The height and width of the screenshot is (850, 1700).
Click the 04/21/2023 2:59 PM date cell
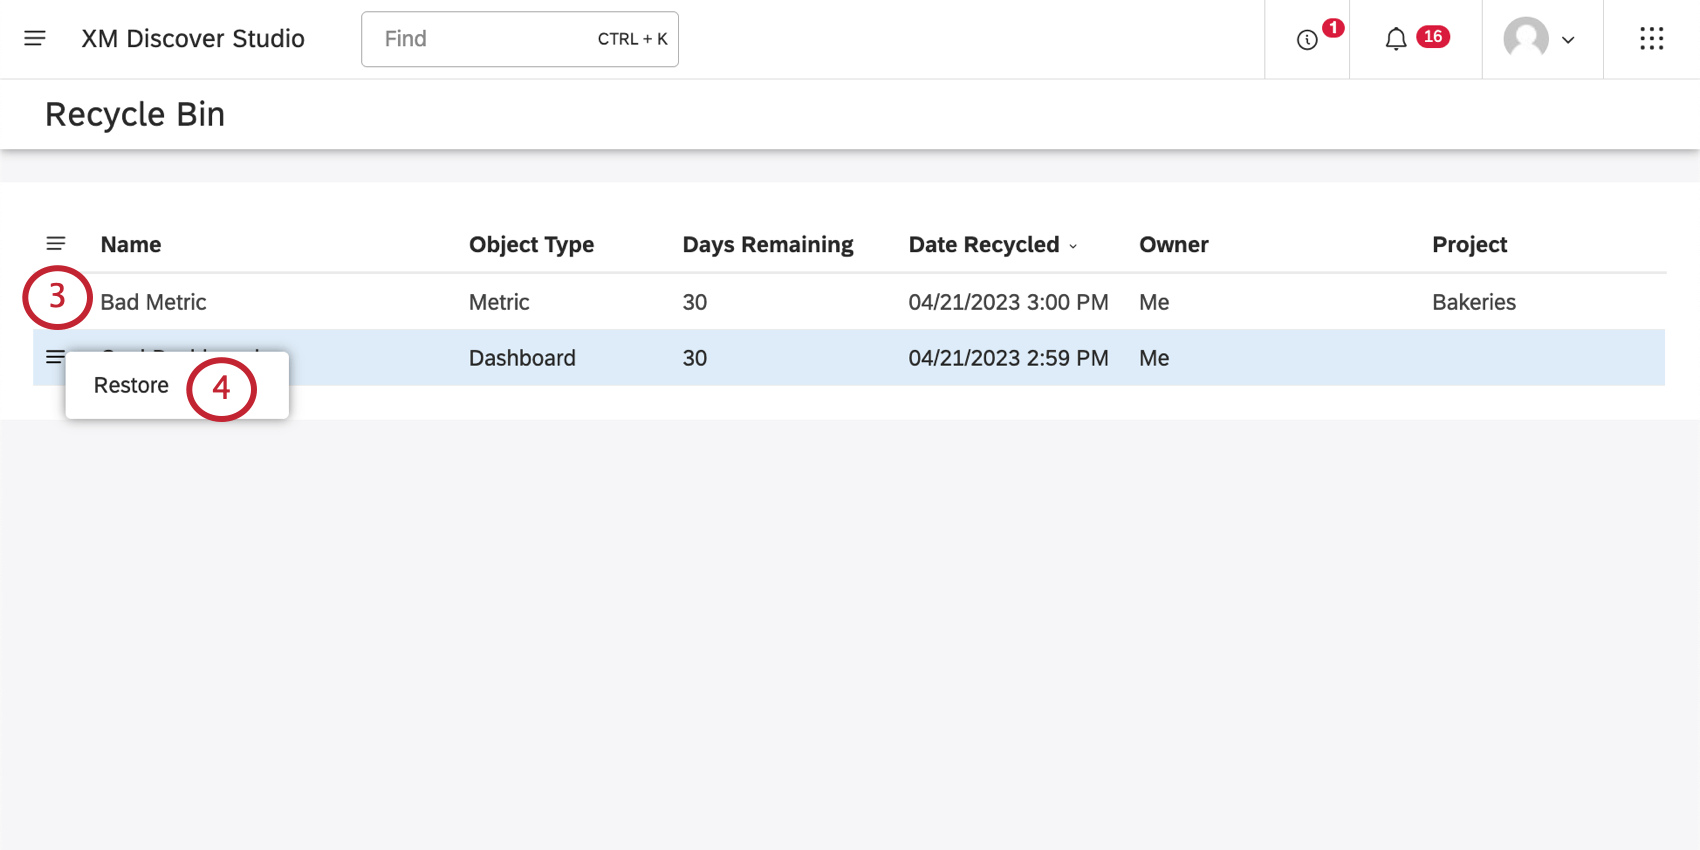(x=1008, y=358)
